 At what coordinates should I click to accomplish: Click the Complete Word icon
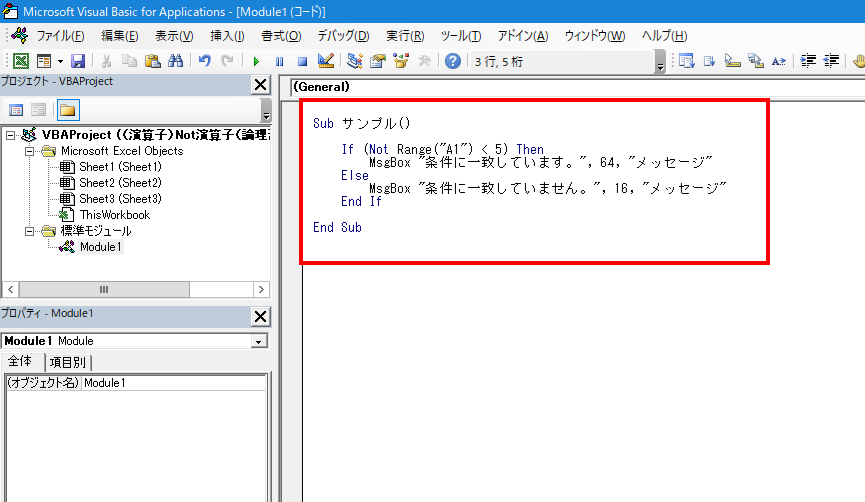pyautogui.click(x=779, y=61)
